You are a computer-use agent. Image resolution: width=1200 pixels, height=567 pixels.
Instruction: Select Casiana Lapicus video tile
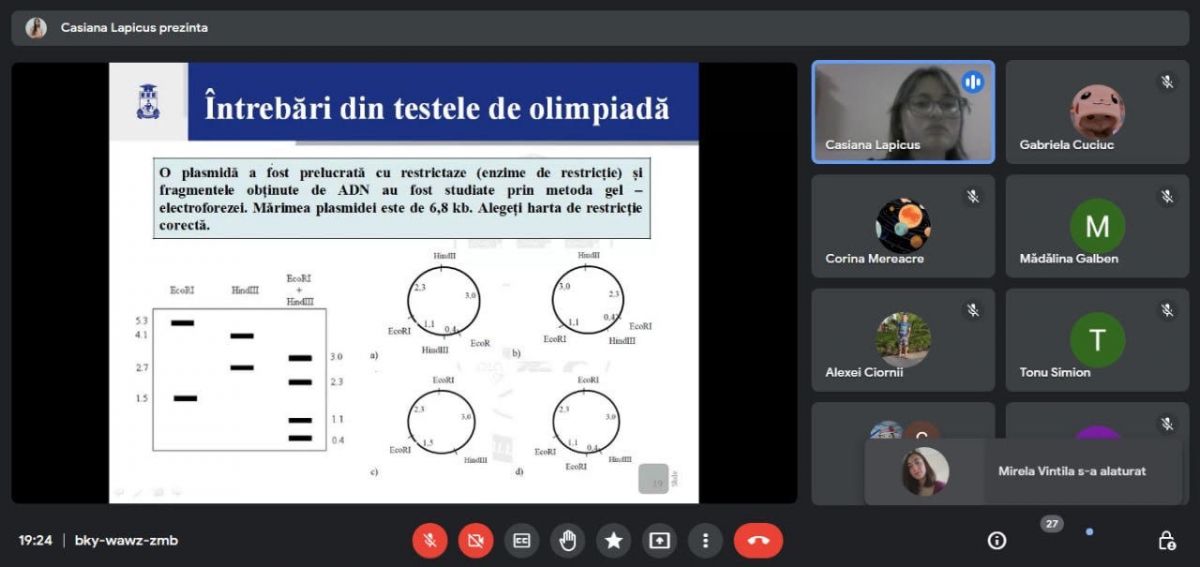[x=903, y=112]
